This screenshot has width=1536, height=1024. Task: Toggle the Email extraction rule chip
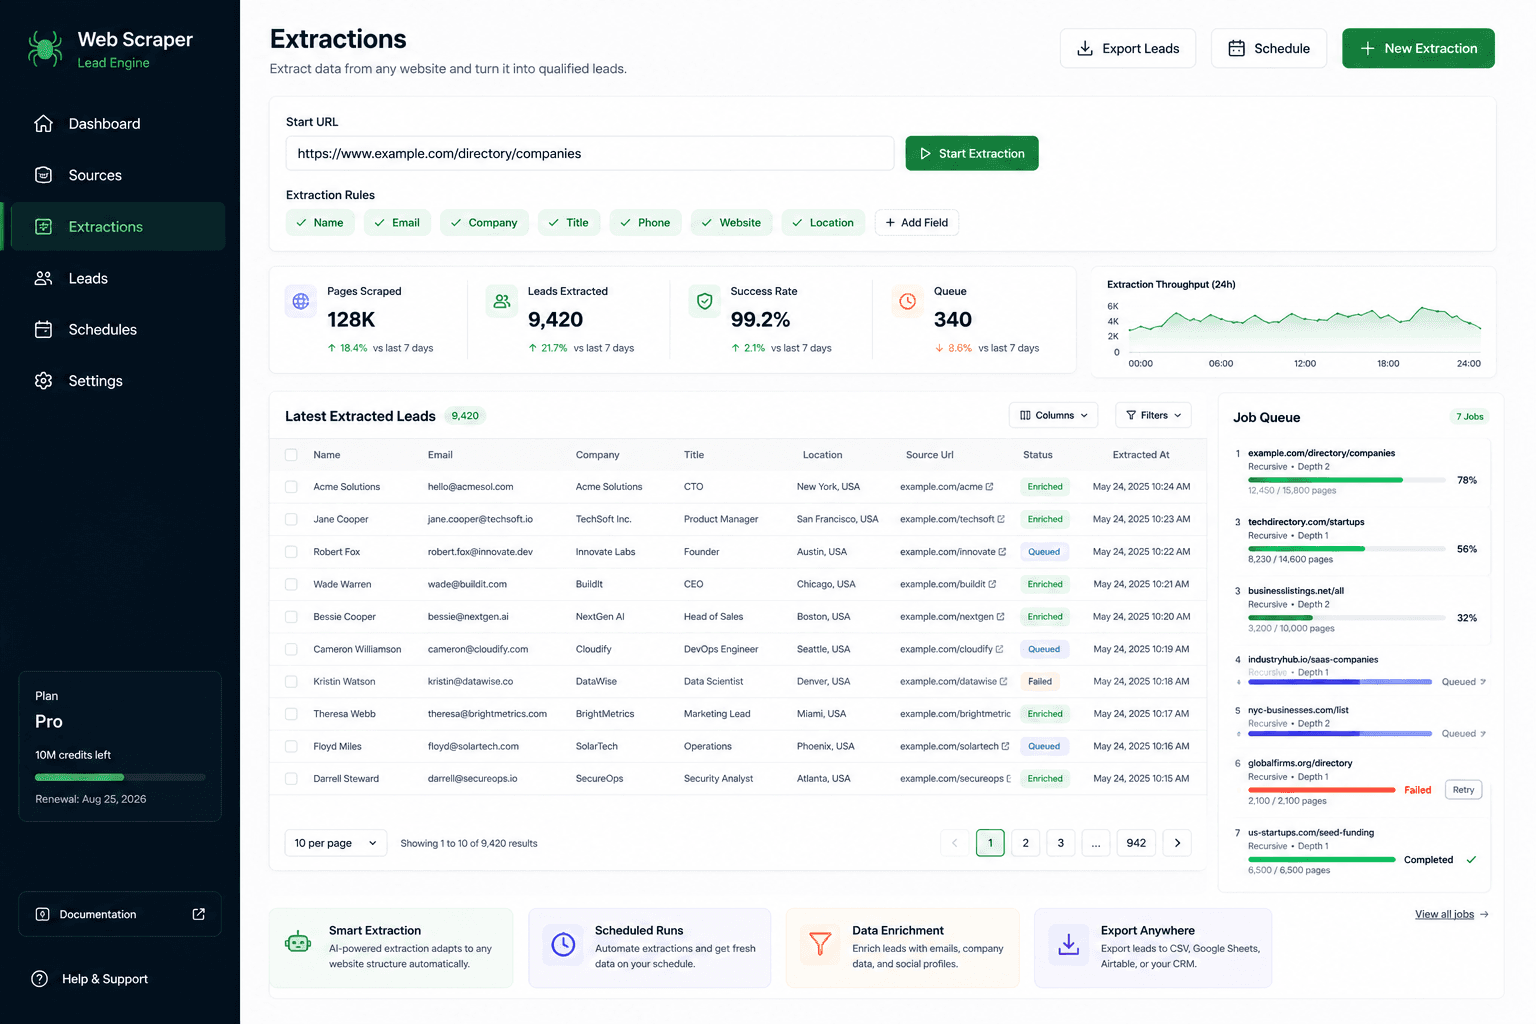(397, 222)
